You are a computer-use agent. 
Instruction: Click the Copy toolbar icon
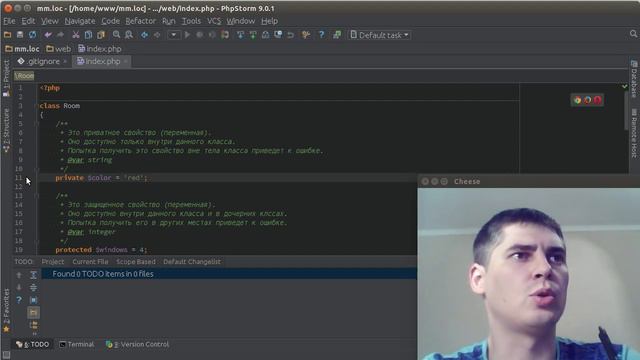(x=88, y=35)
